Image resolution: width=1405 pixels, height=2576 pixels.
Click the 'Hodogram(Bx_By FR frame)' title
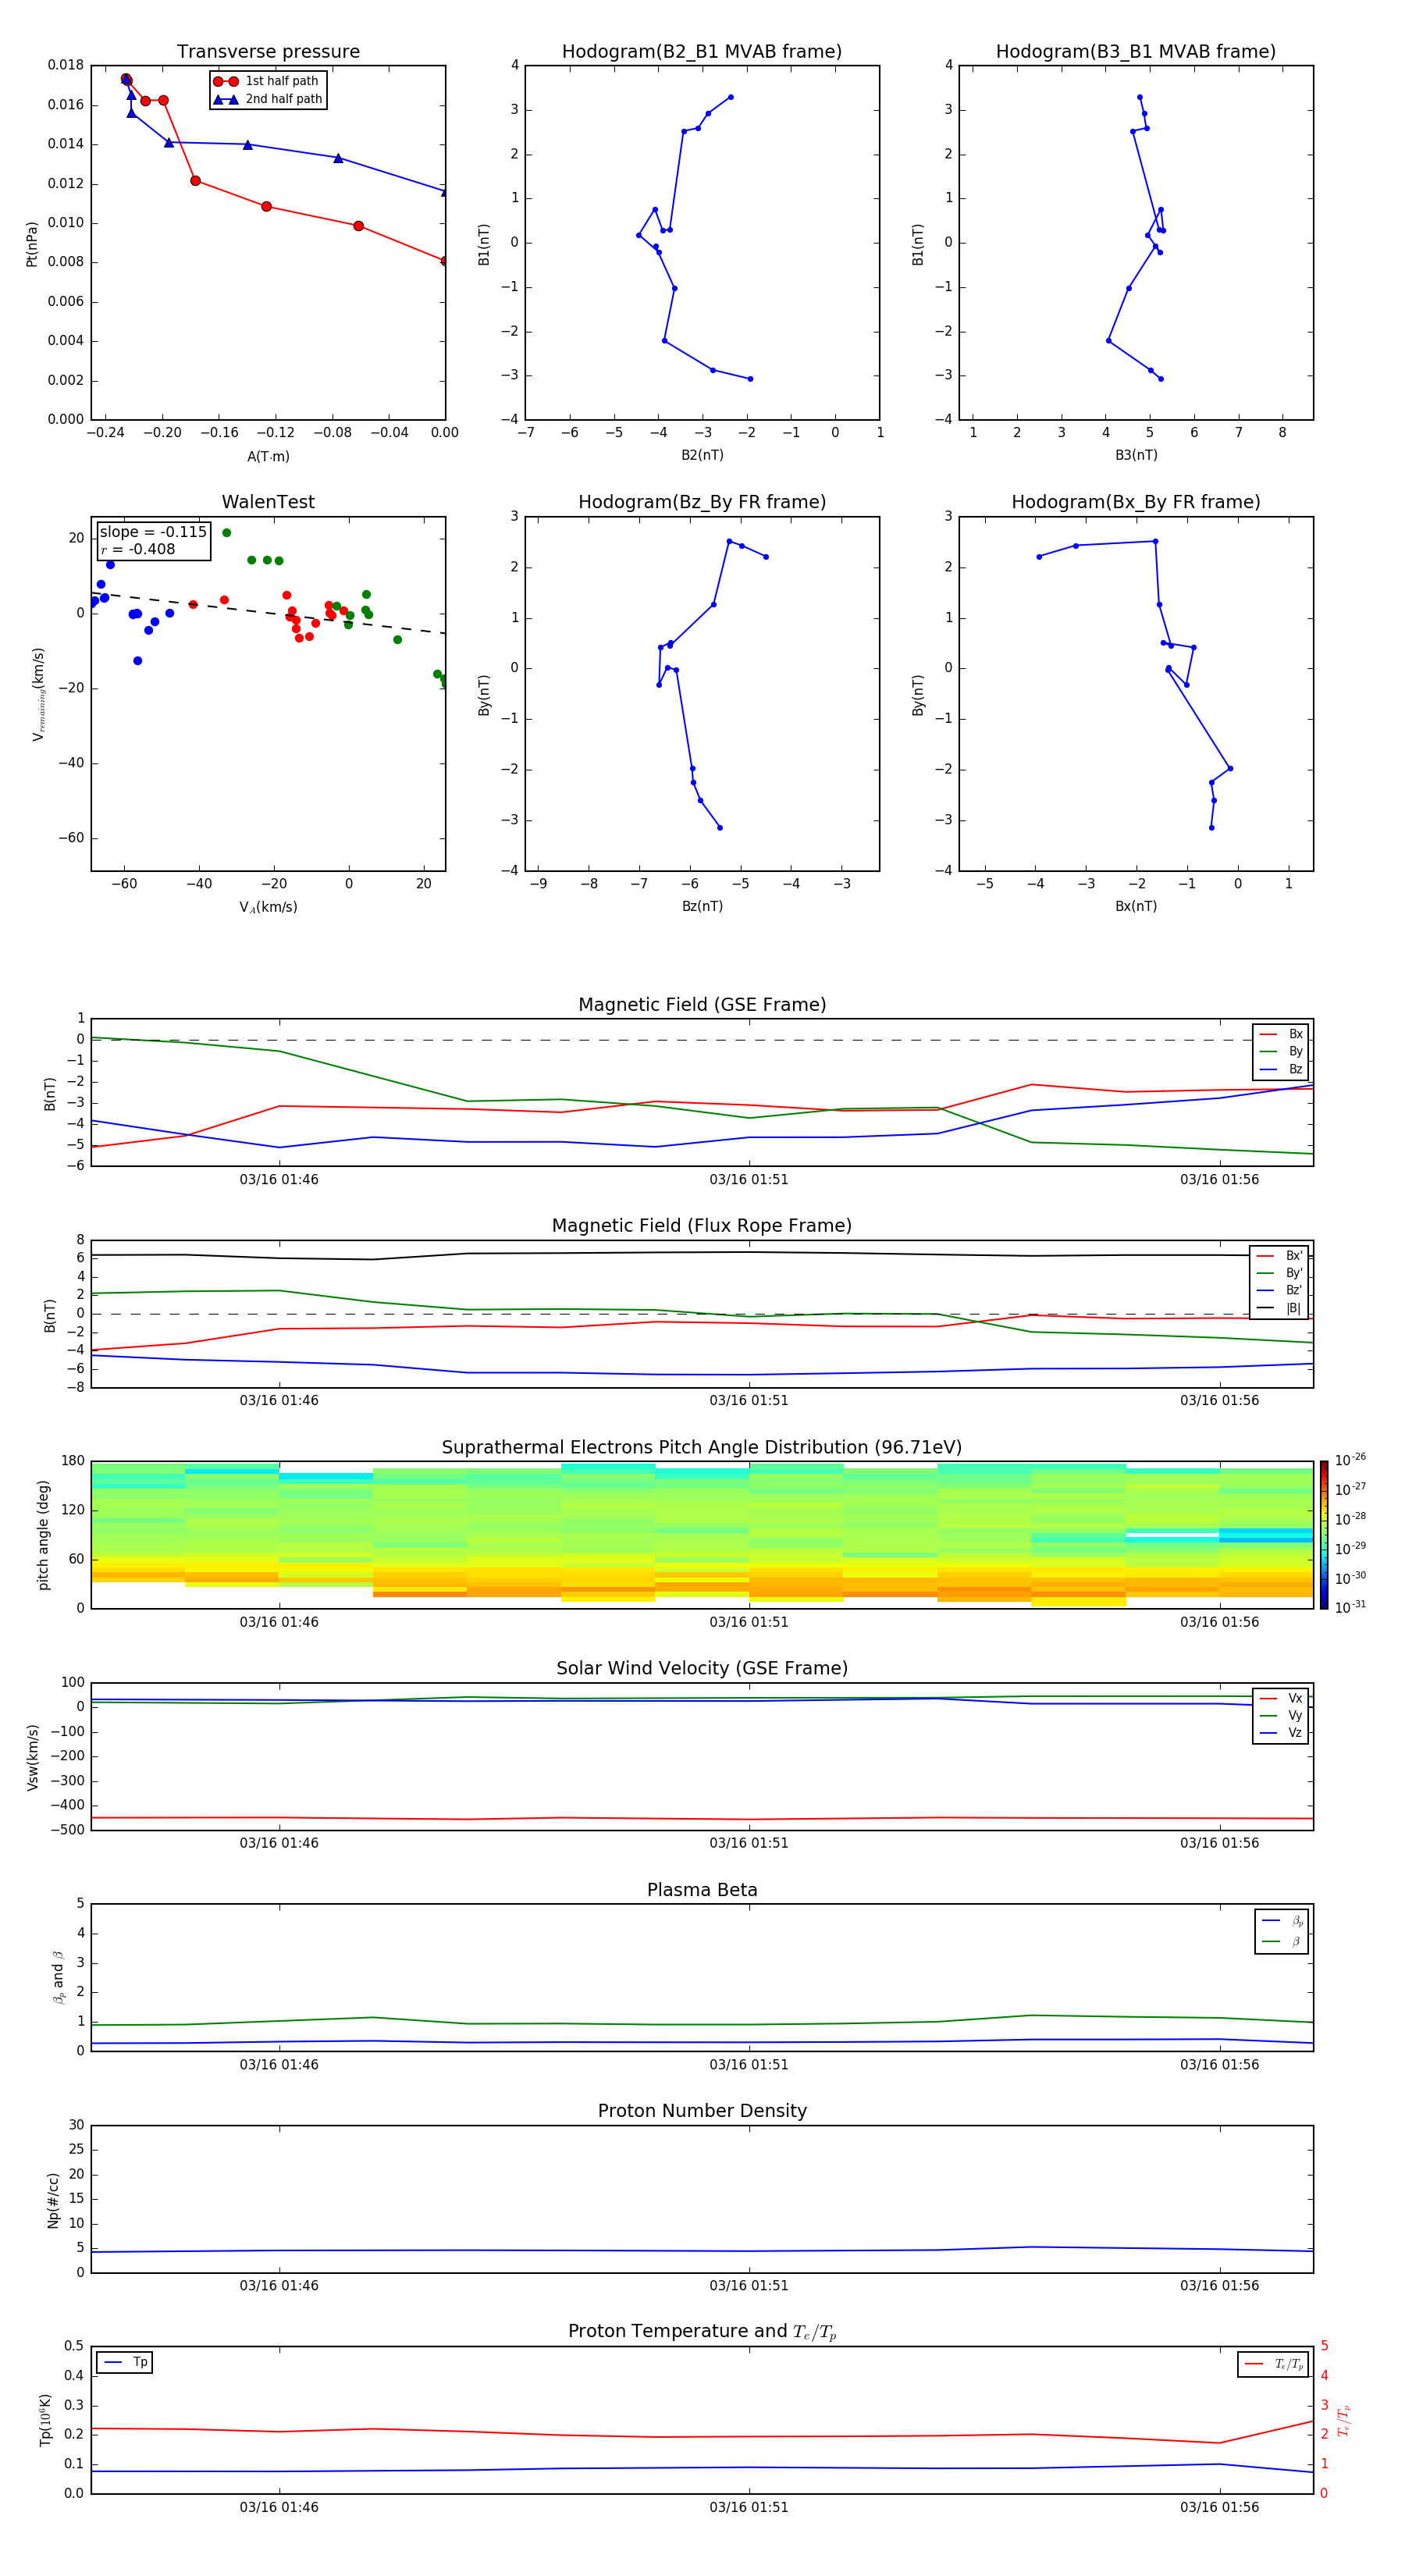click(1136, 502)
